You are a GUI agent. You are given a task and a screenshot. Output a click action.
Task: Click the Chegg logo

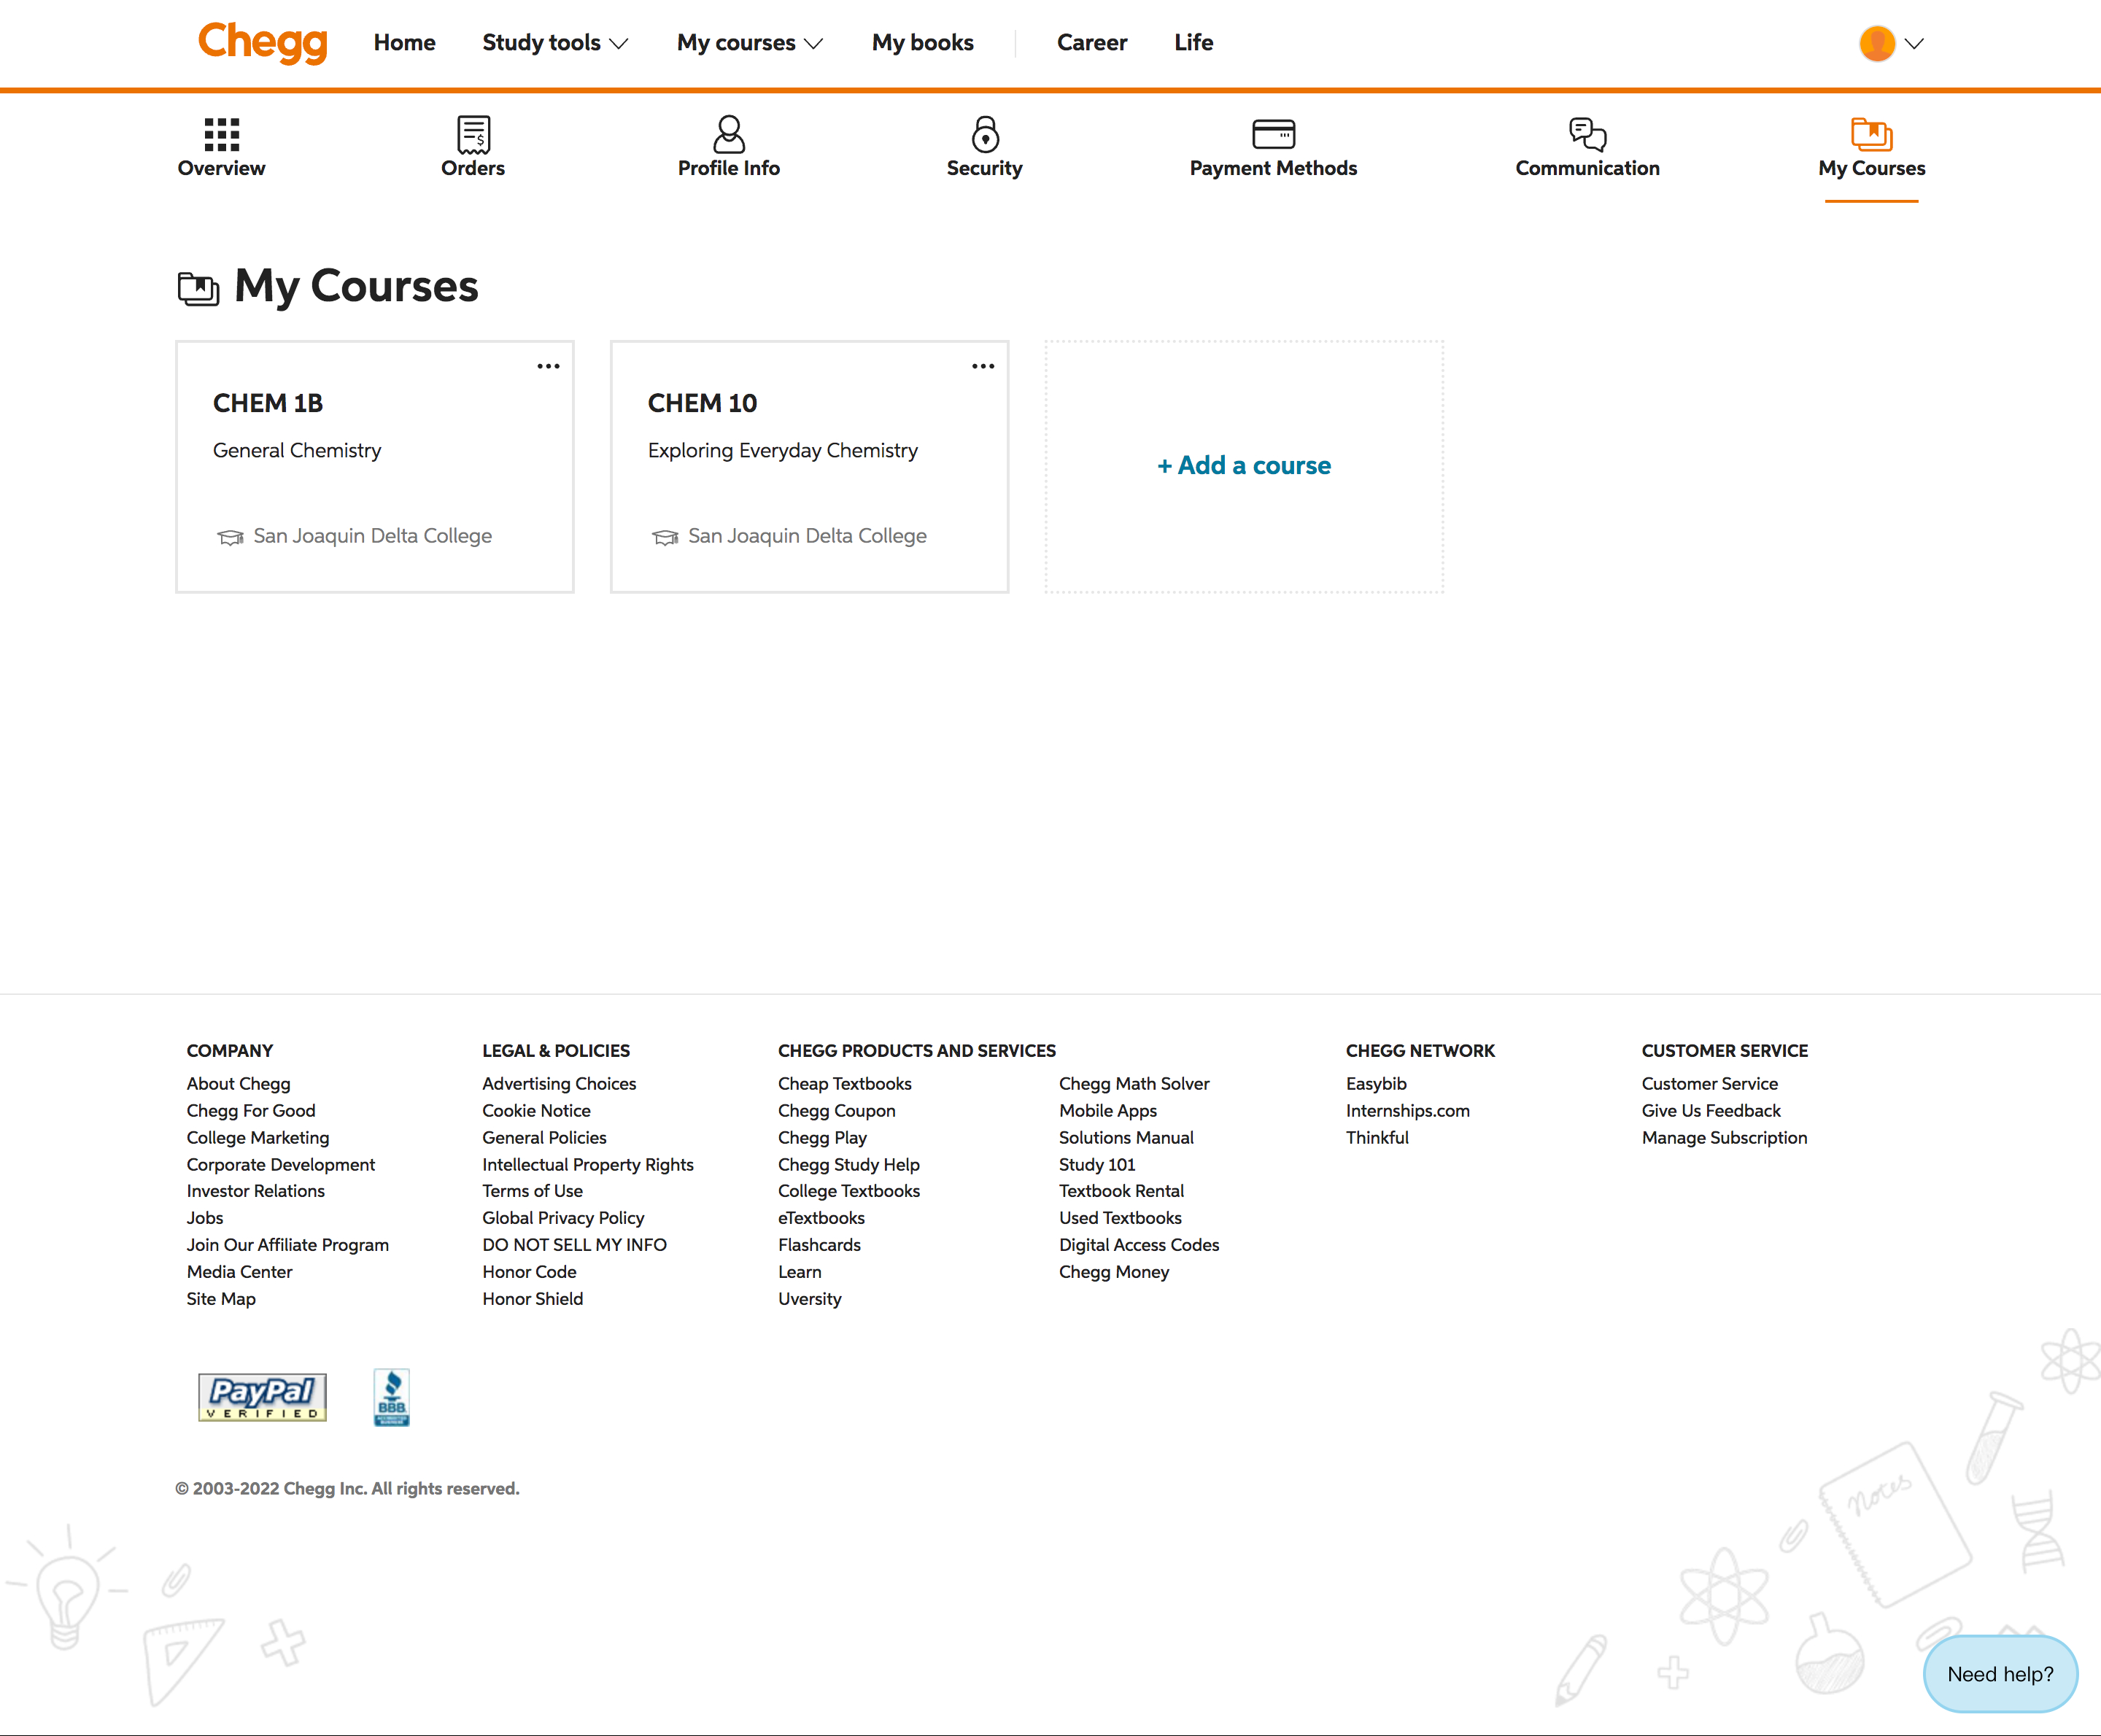(263, 42)
